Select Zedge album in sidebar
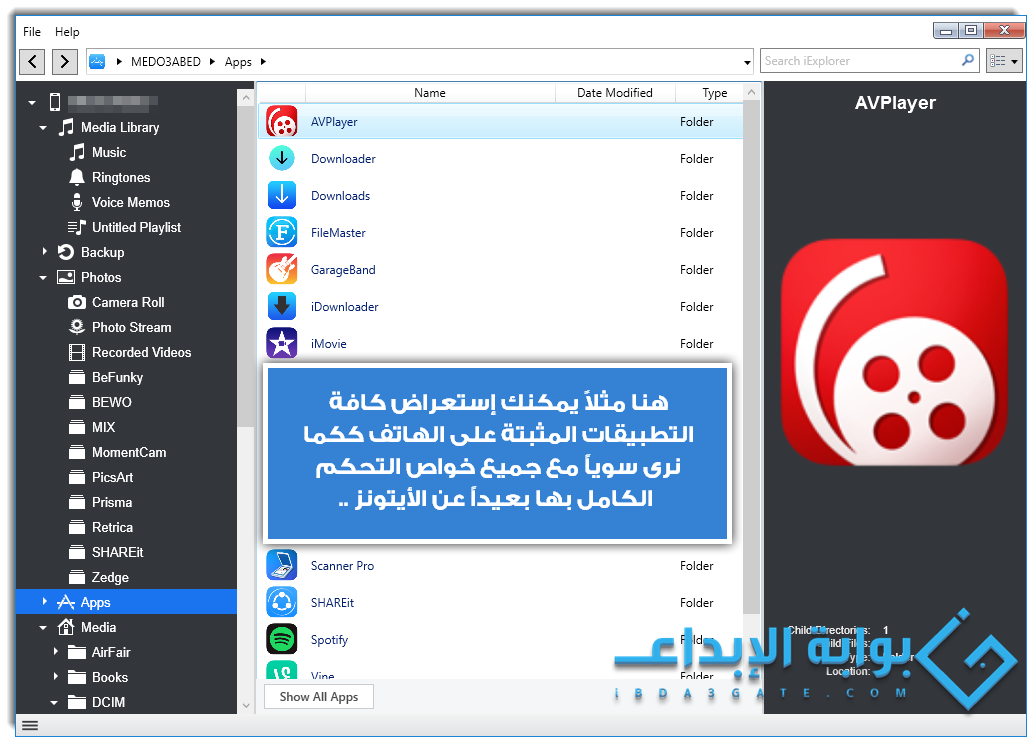 pyautogui.click(x=110, y=577)
